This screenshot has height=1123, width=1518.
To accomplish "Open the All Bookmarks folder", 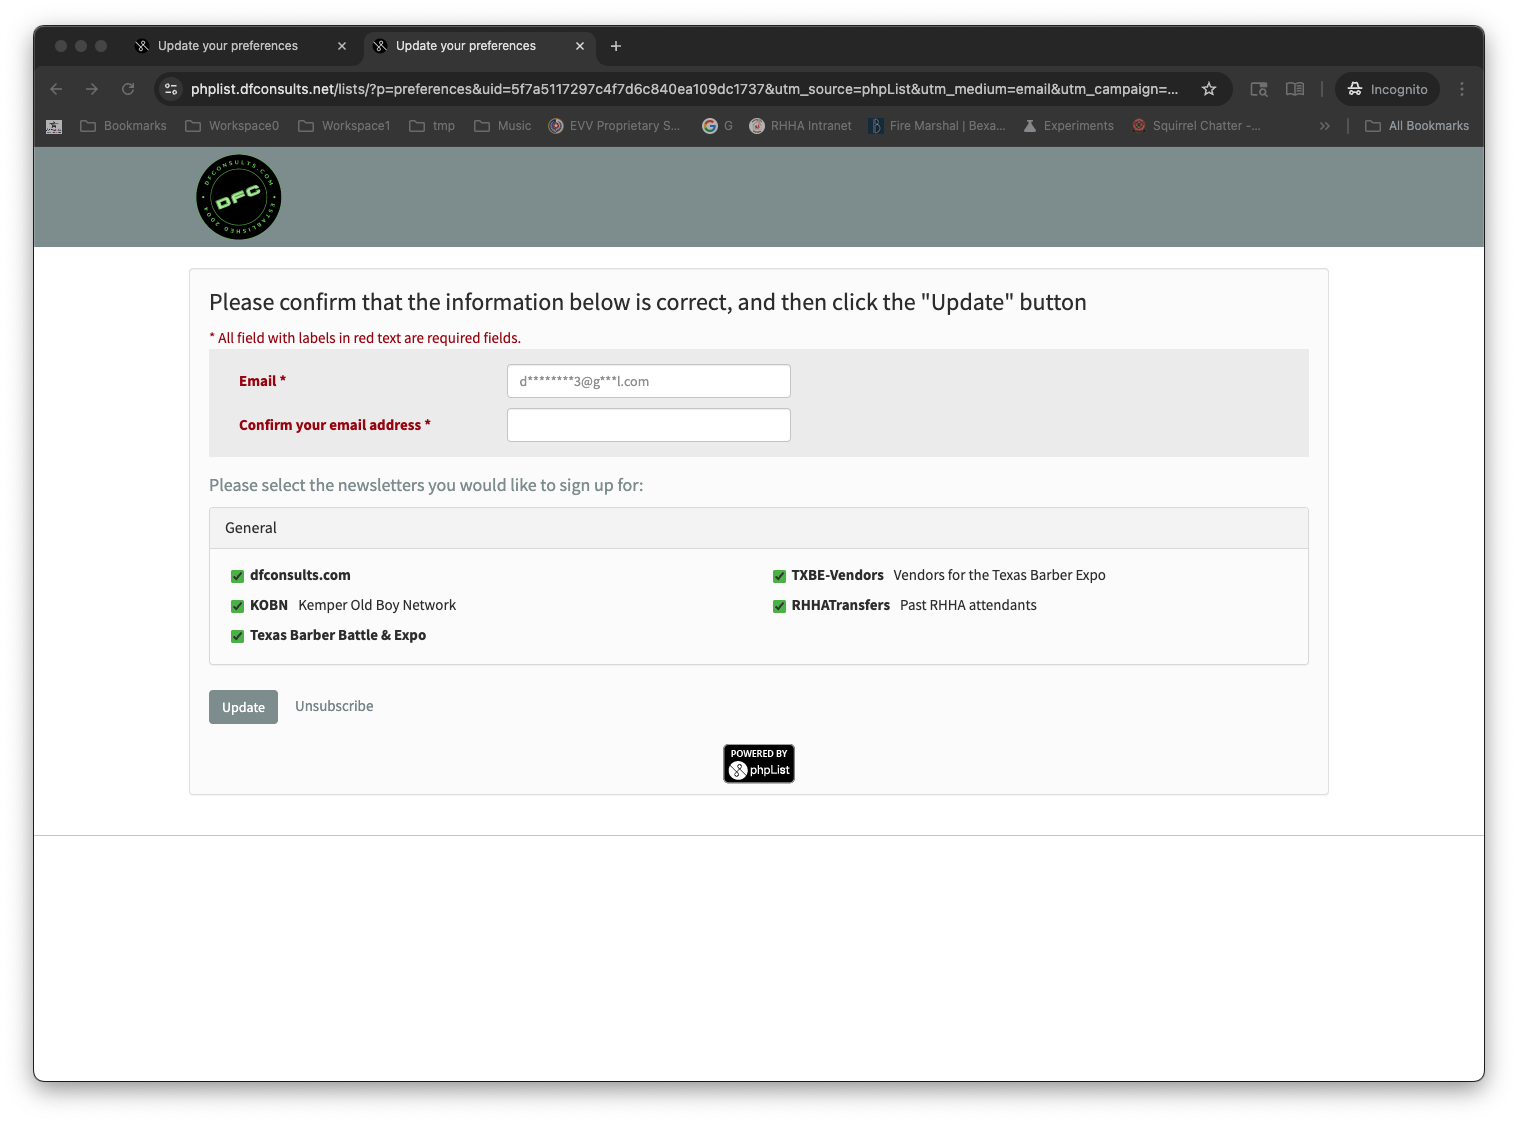I will pos(1416,126).
